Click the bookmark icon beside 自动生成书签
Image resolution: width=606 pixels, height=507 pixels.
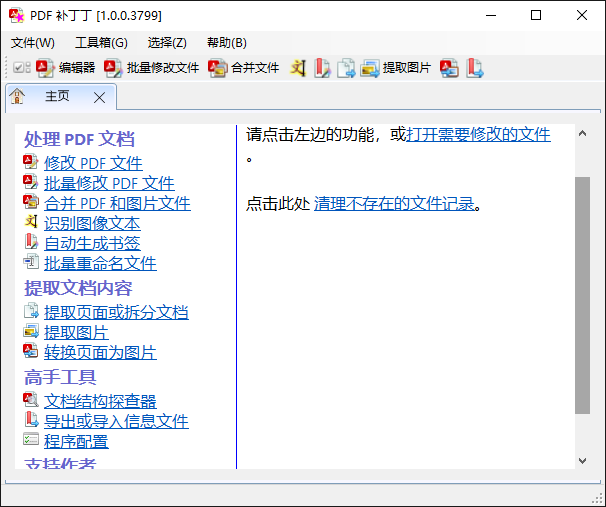point(31,242)
